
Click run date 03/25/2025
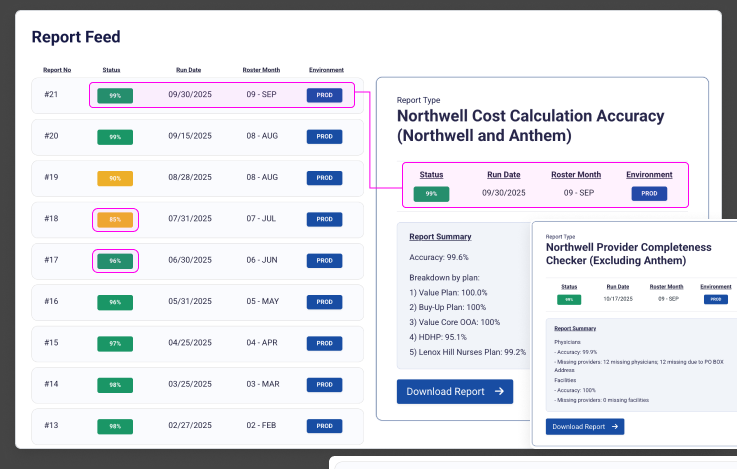190,384
